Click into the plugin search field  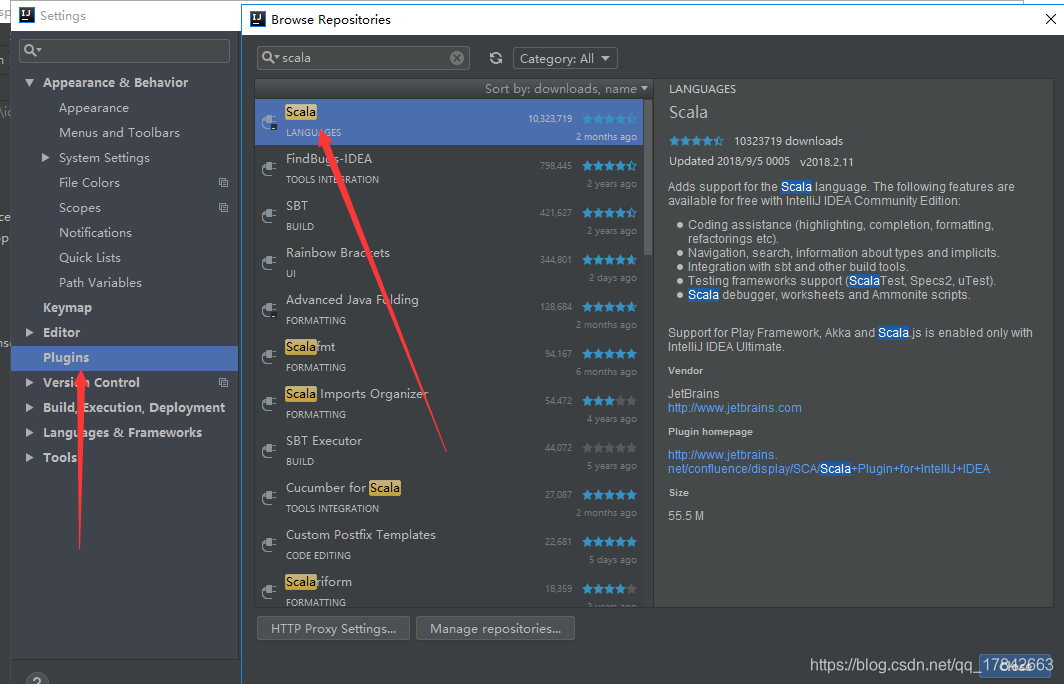coord(363,58)
